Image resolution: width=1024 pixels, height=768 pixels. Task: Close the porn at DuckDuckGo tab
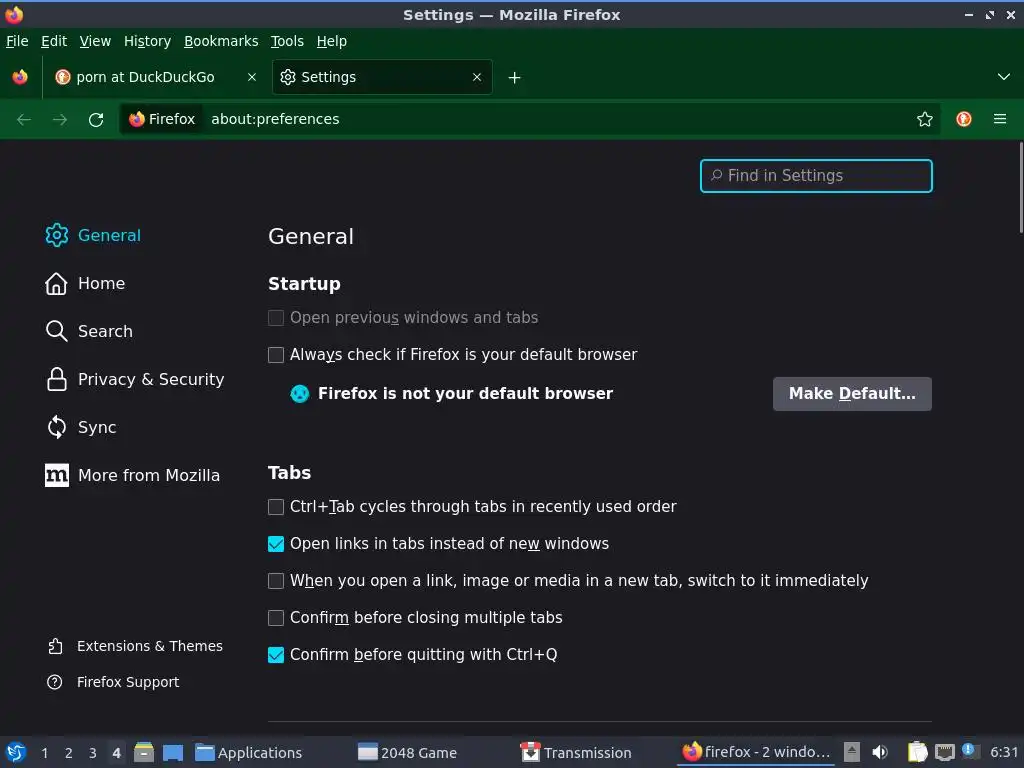pyautogui.click(x=251, y=77)
